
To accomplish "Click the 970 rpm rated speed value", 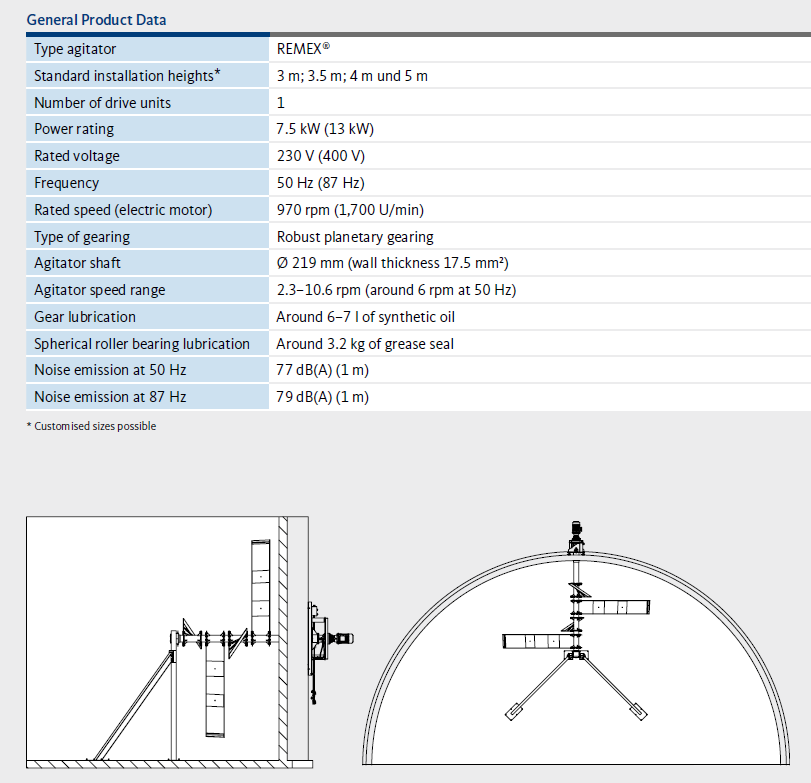I will pos(348,210).
